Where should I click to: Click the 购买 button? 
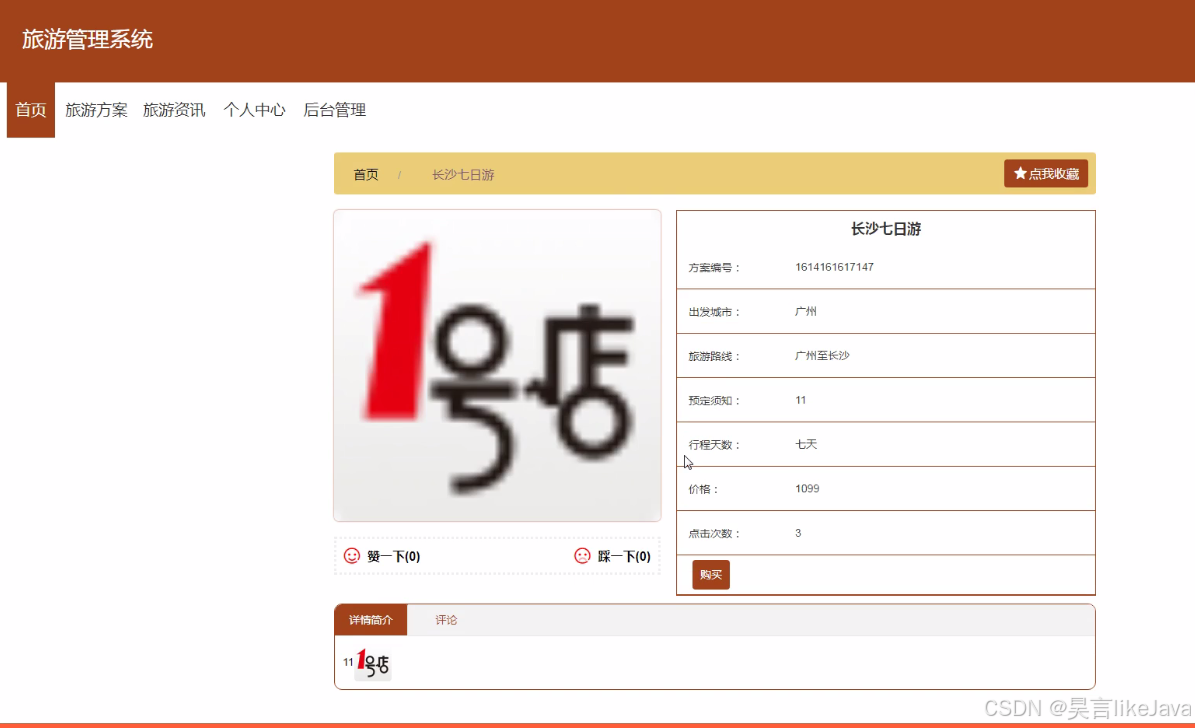710,575
